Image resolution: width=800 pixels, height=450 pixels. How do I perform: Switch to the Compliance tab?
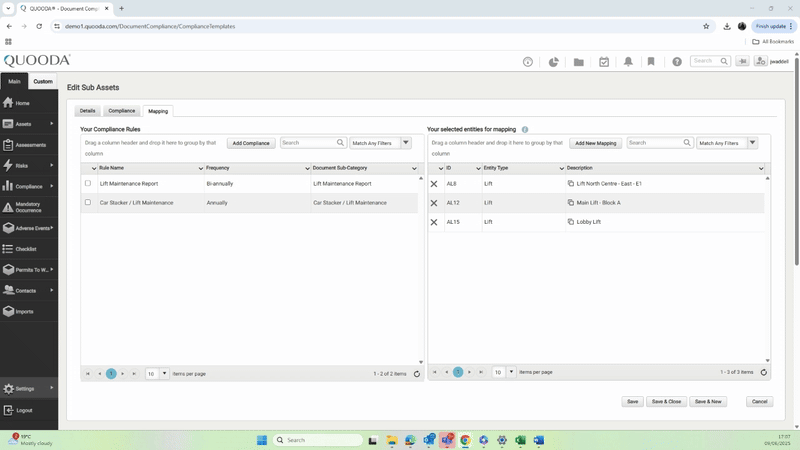[121, 111]
